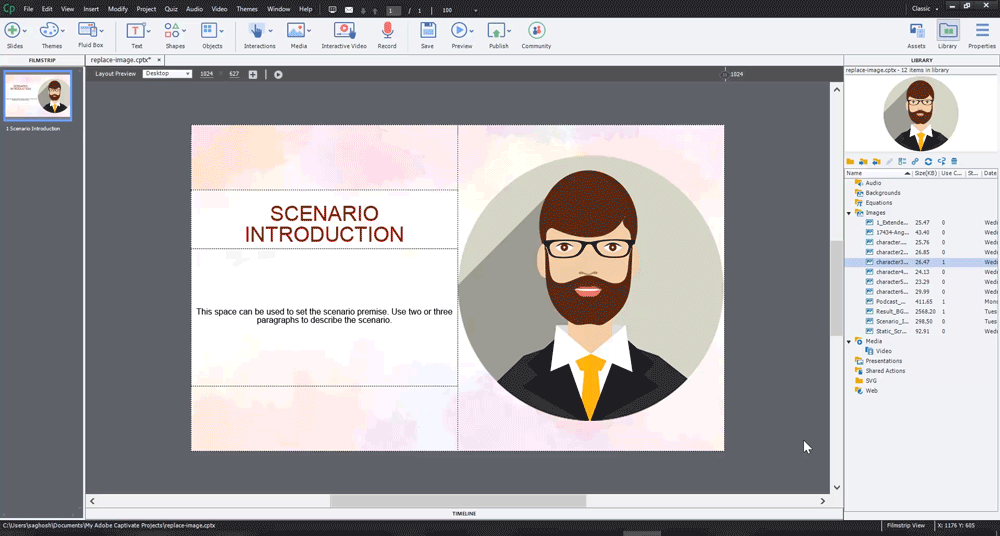
Task: Click the horizontal scrollbar thumb of canvas
Action: click(457, 502)
